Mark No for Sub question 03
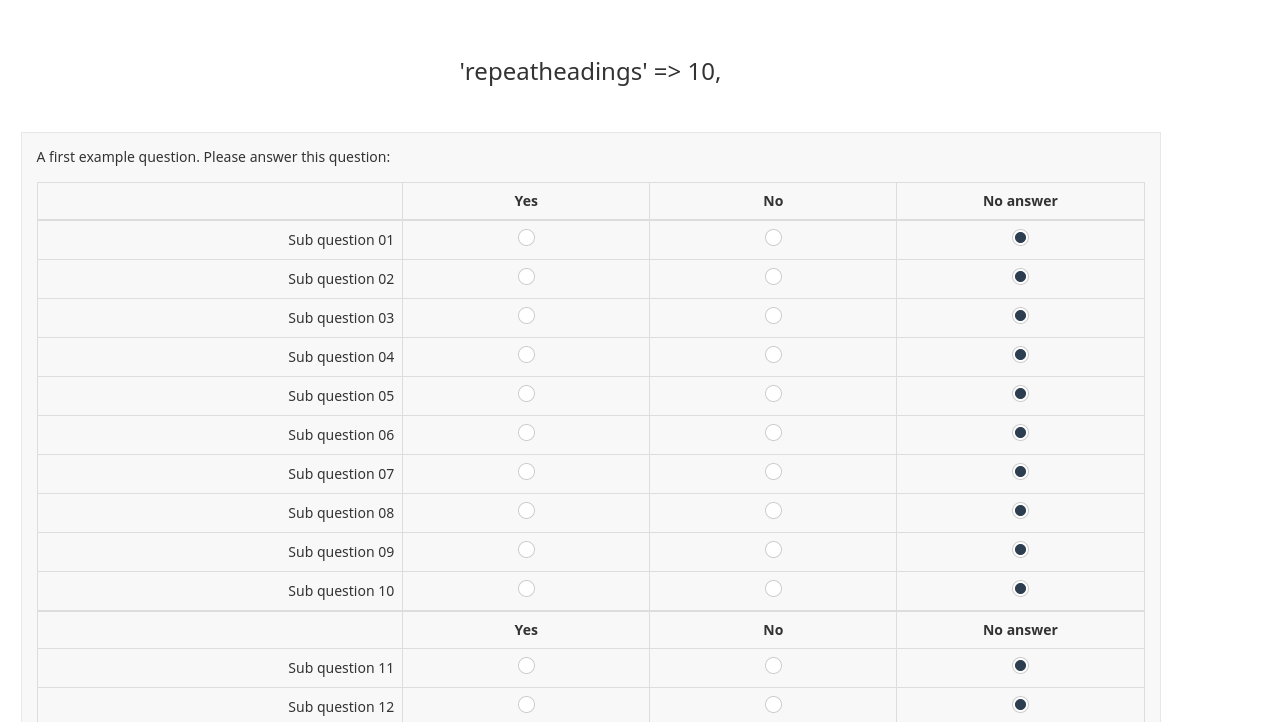Image resolution: width=1283 pixels, height=722 pixels. point(773,316)
